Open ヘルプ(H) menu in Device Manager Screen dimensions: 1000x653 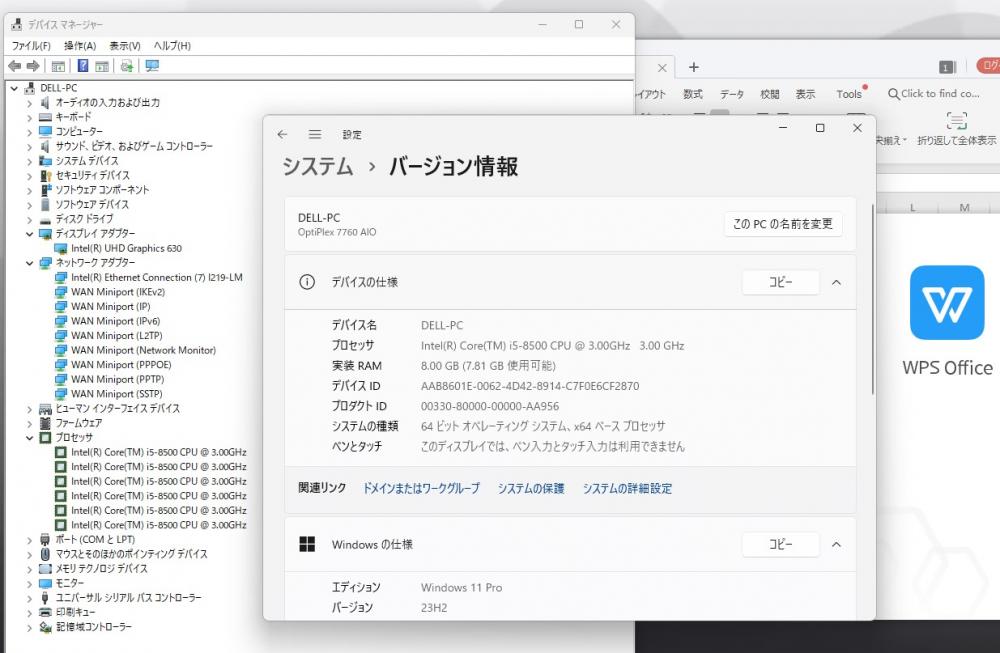[172, 46]
